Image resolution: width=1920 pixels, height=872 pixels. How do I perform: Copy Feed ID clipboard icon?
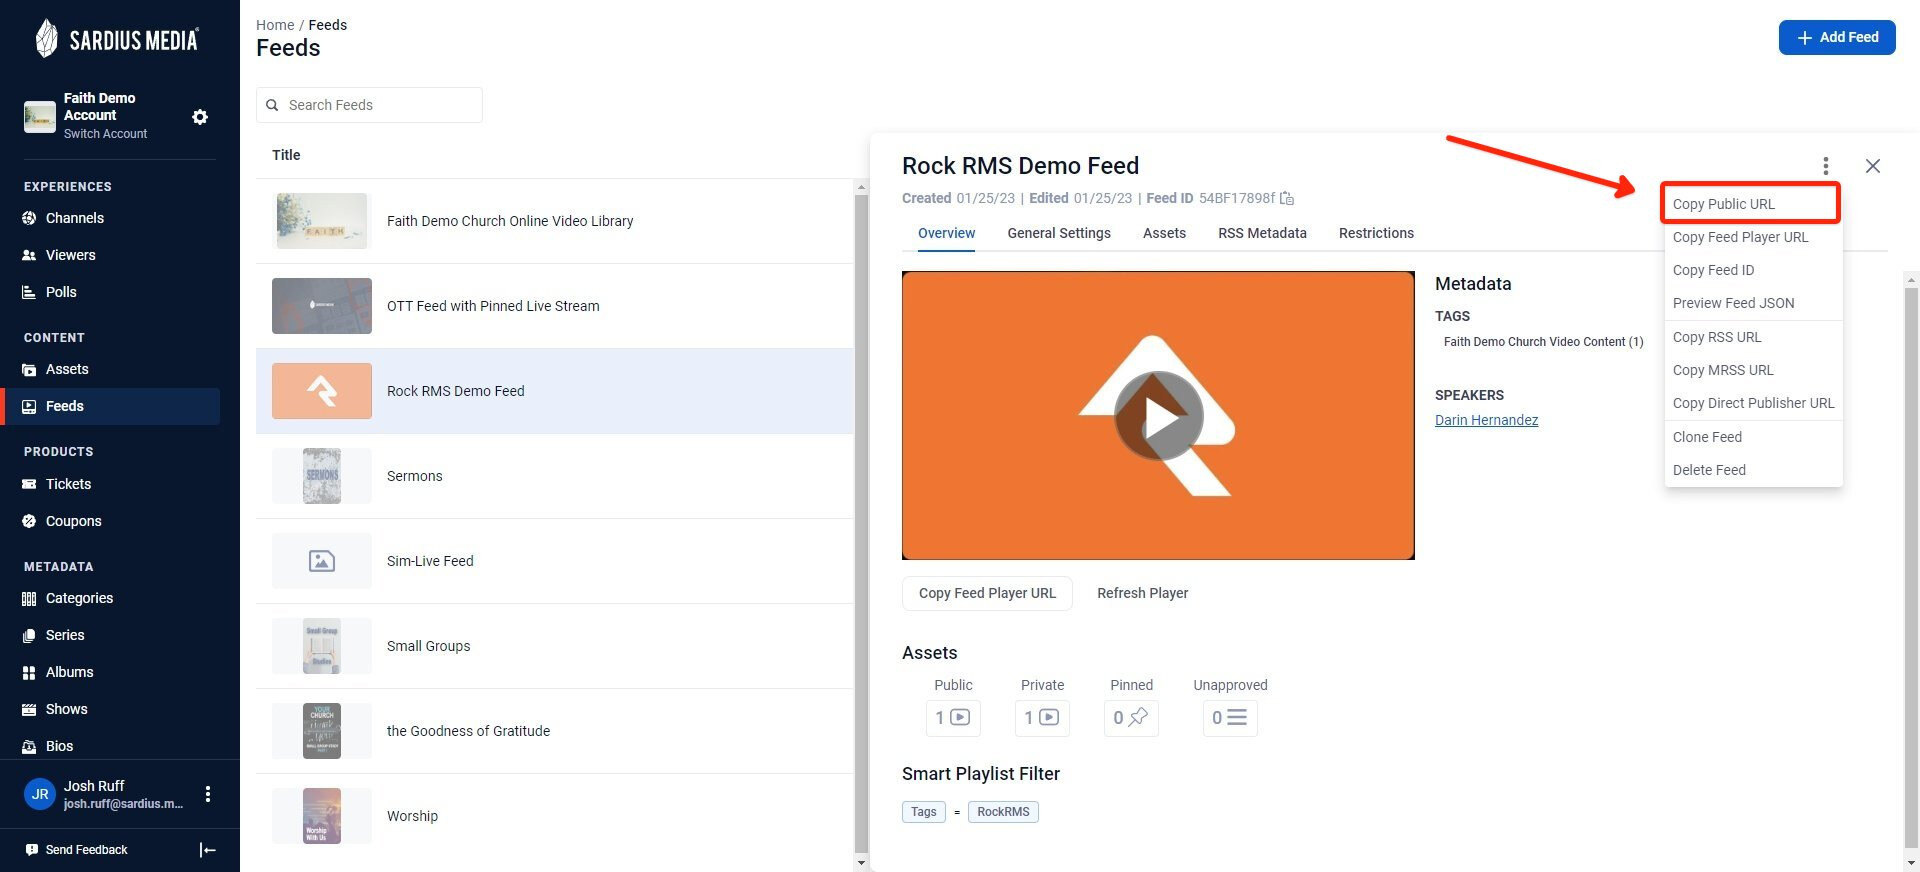click(x=1287, y=198)
